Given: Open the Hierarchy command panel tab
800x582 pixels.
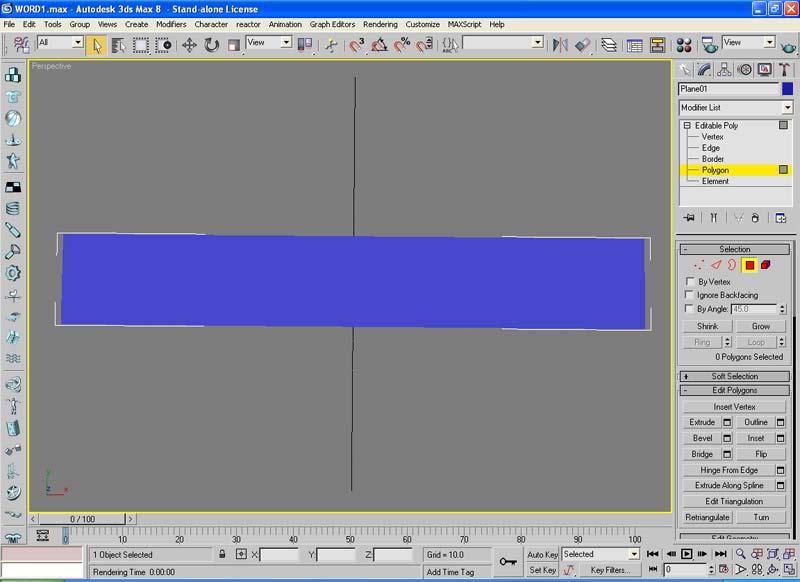Looking at the screenshot, I should [x=724, y=69].
